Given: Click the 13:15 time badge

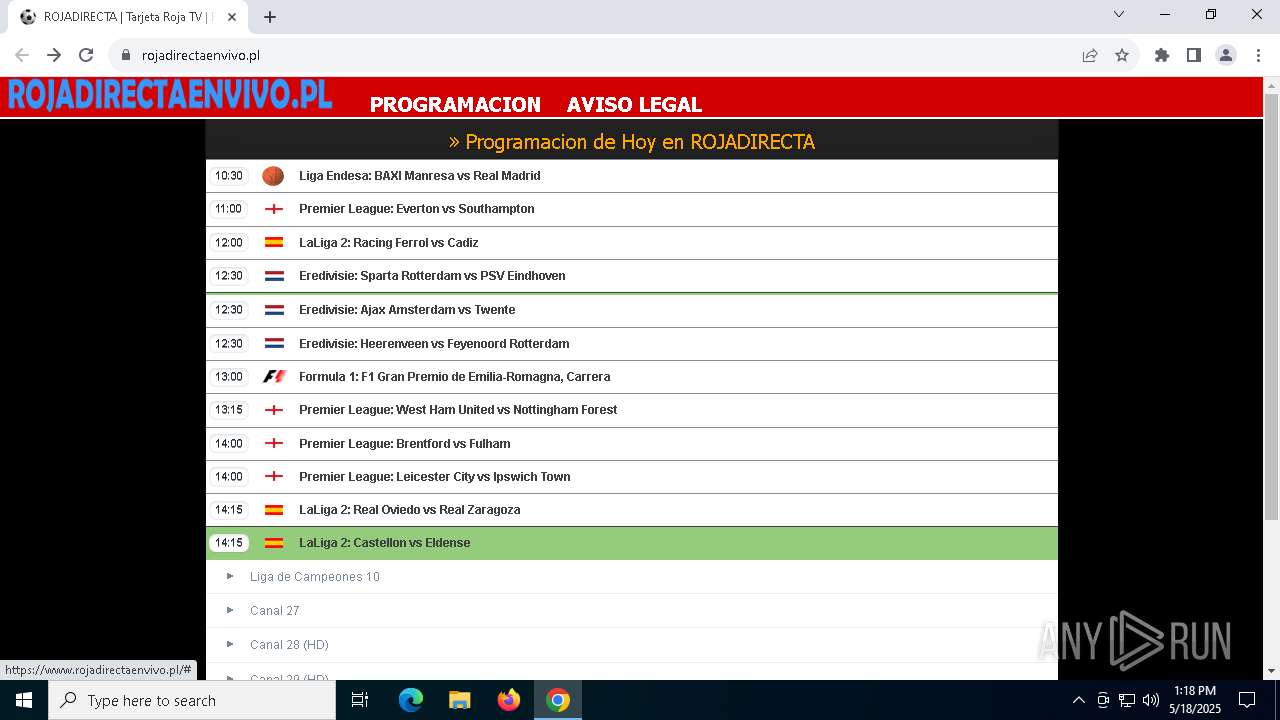Looking at the screenshot, I should 229,410.
